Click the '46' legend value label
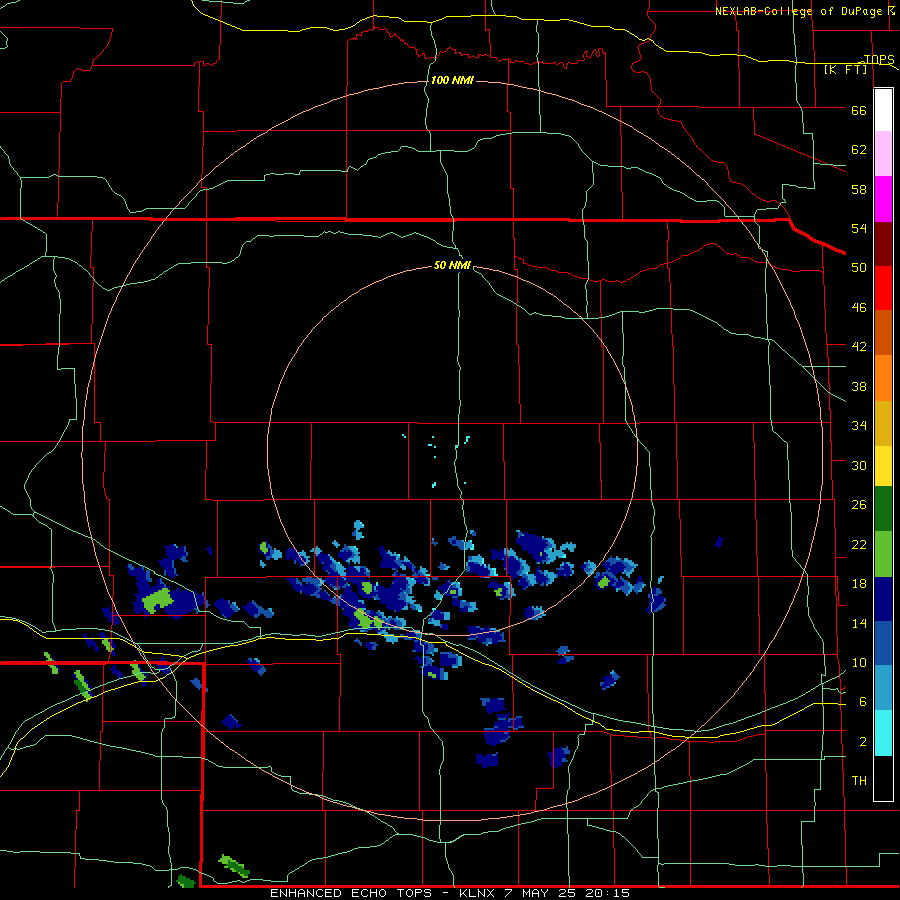Viewport: 900px width, 900px height. coord(859,308)
